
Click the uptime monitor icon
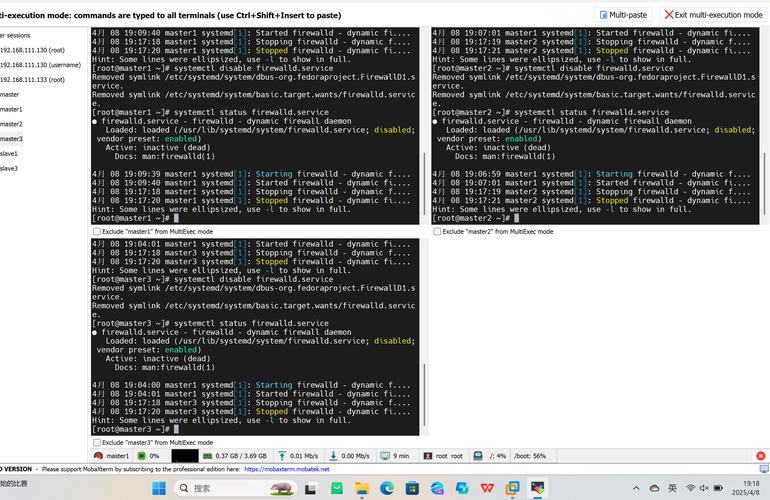click(x=385, y=456)
